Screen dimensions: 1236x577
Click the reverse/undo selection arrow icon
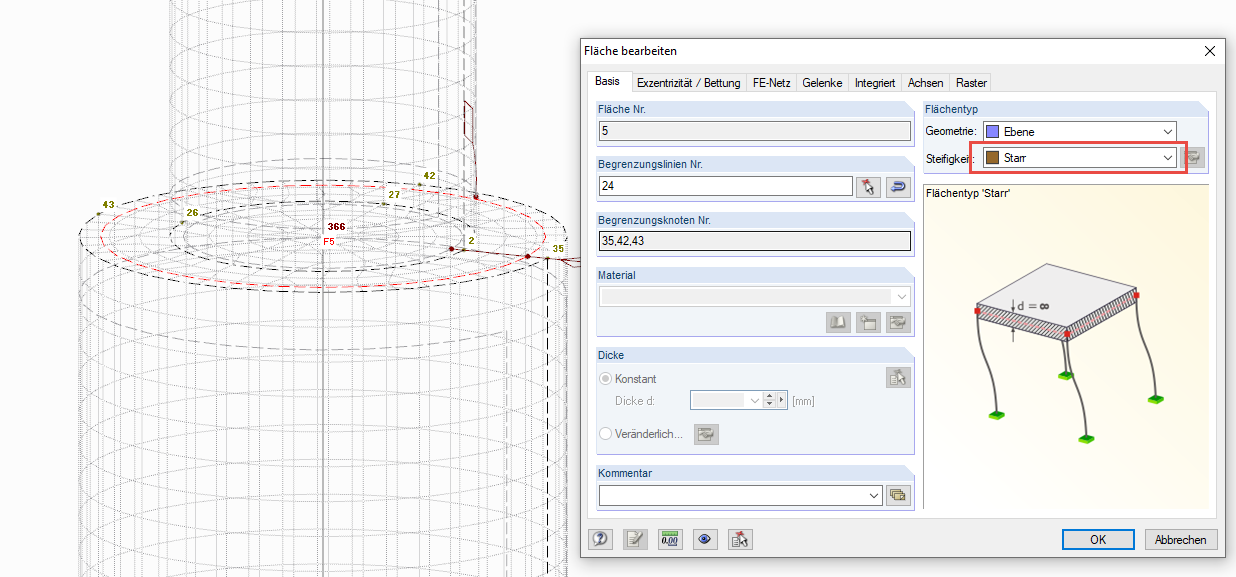pyautogui.click(x=897, y=186)
